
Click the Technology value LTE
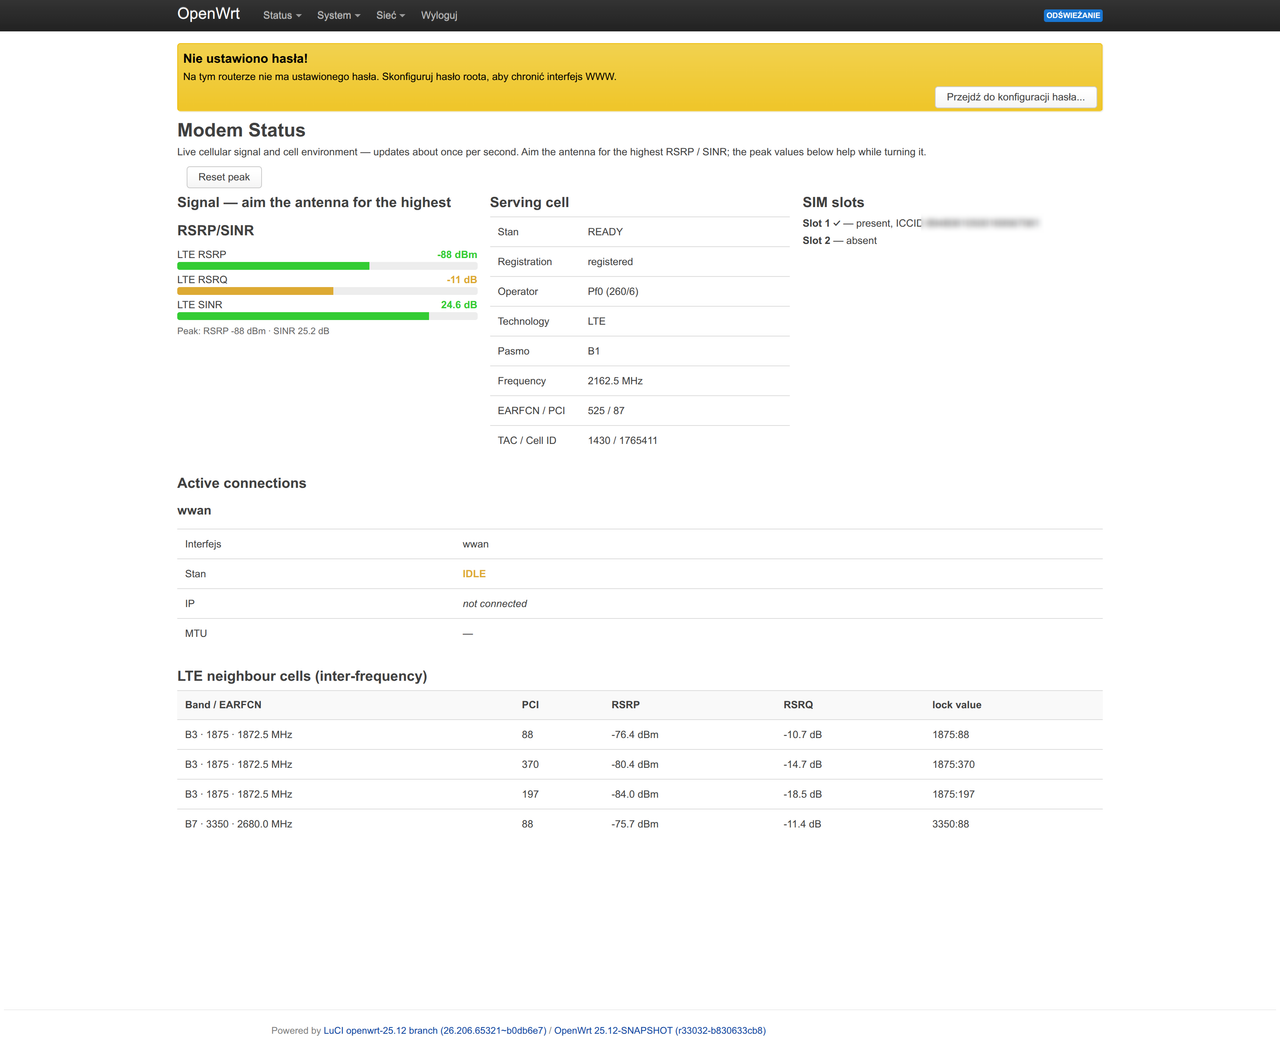(597, 322)
